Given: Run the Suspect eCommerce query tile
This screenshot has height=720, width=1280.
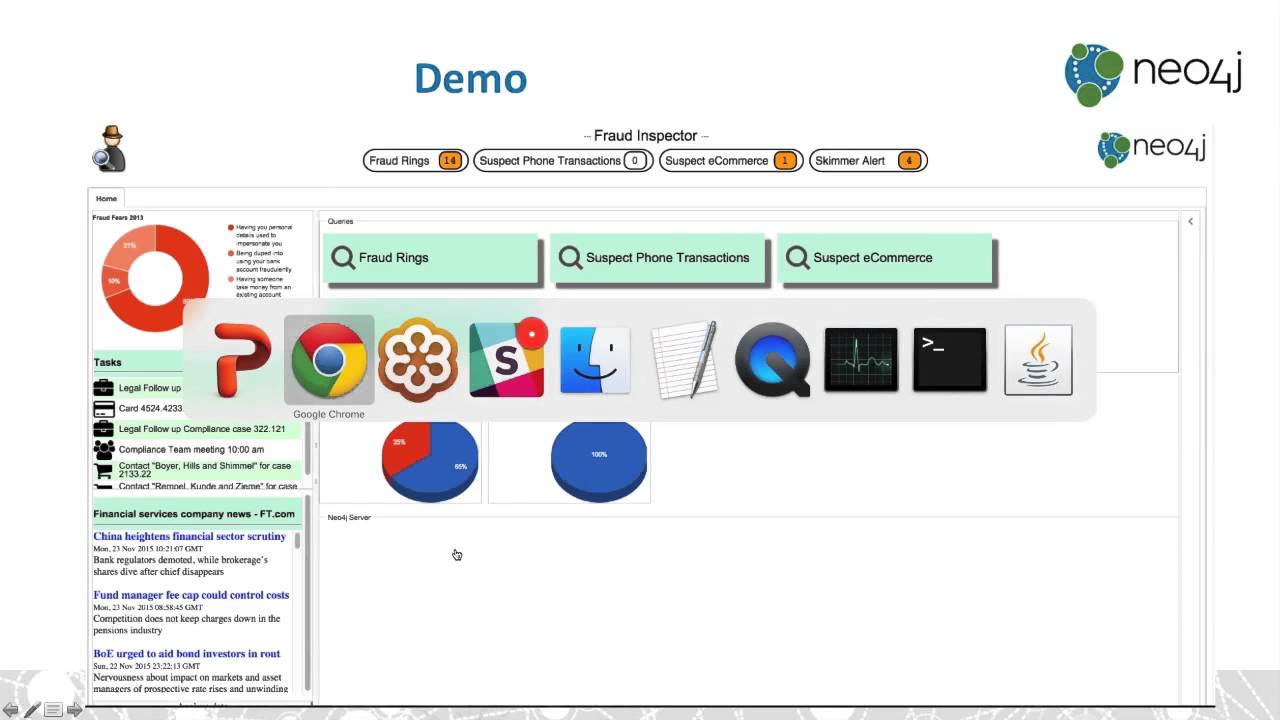Looking at the screenshot, I should [x=885, y=258].
